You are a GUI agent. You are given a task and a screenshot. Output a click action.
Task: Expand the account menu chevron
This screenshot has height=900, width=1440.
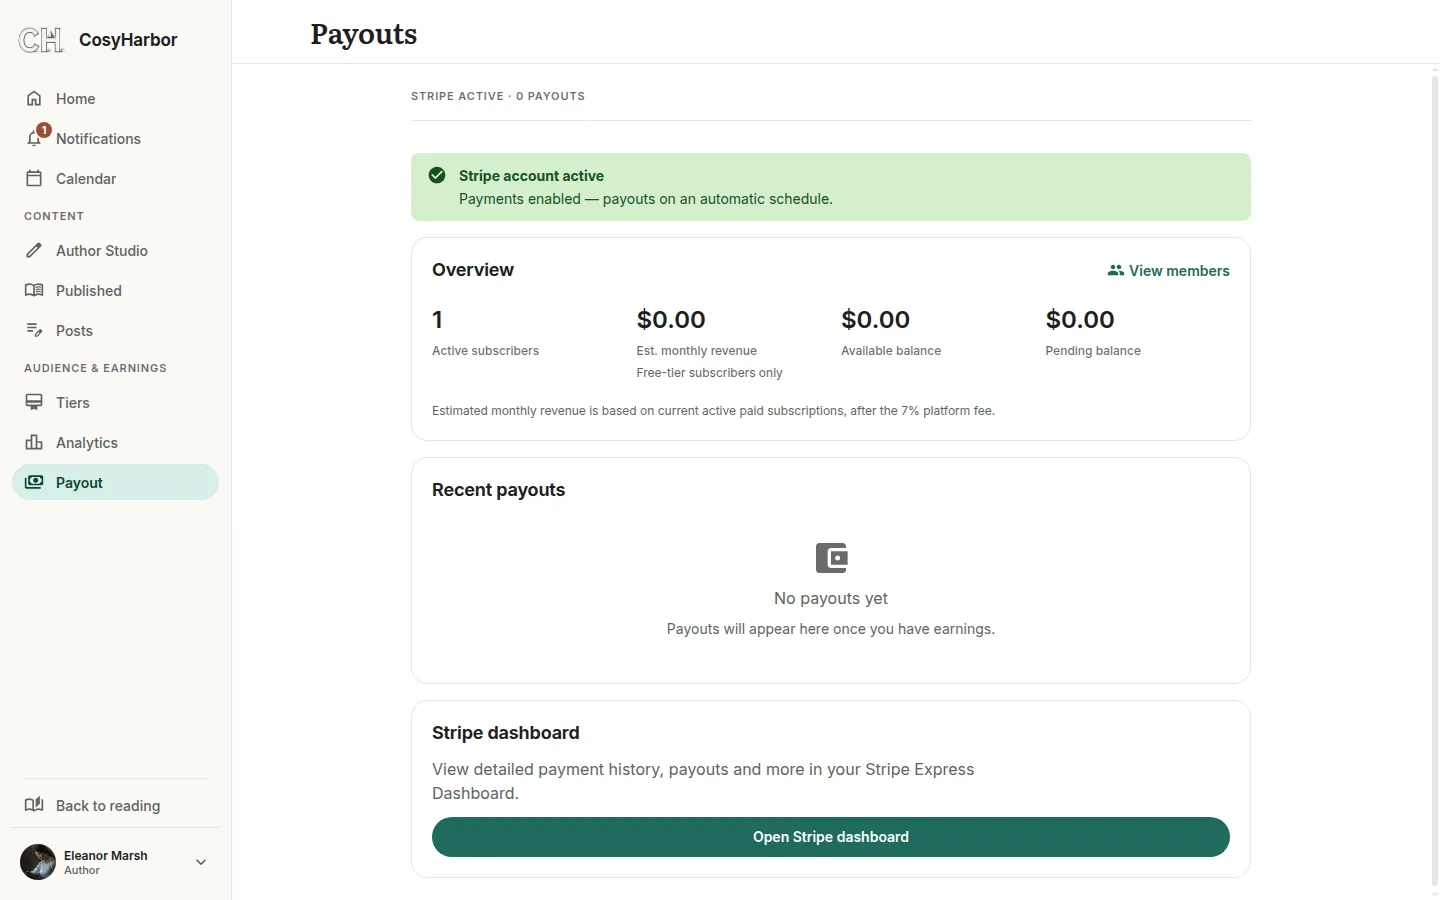click(x=201, y=862)
